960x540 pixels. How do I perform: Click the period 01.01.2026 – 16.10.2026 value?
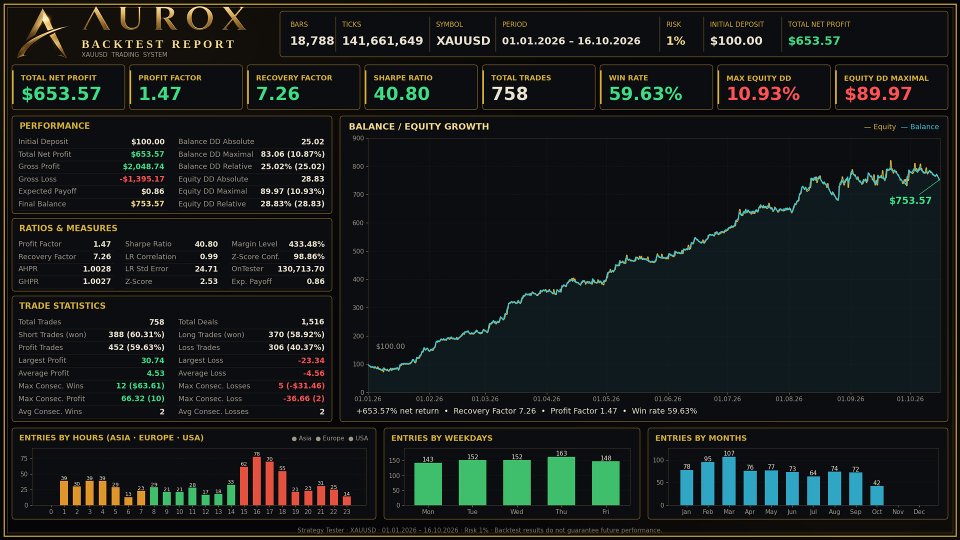[x=571, y=41]
